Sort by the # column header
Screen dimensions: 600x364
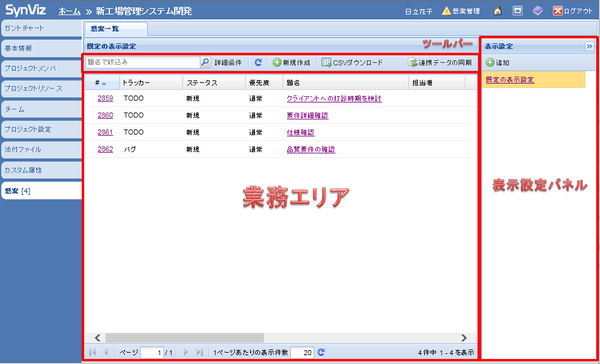102,82
